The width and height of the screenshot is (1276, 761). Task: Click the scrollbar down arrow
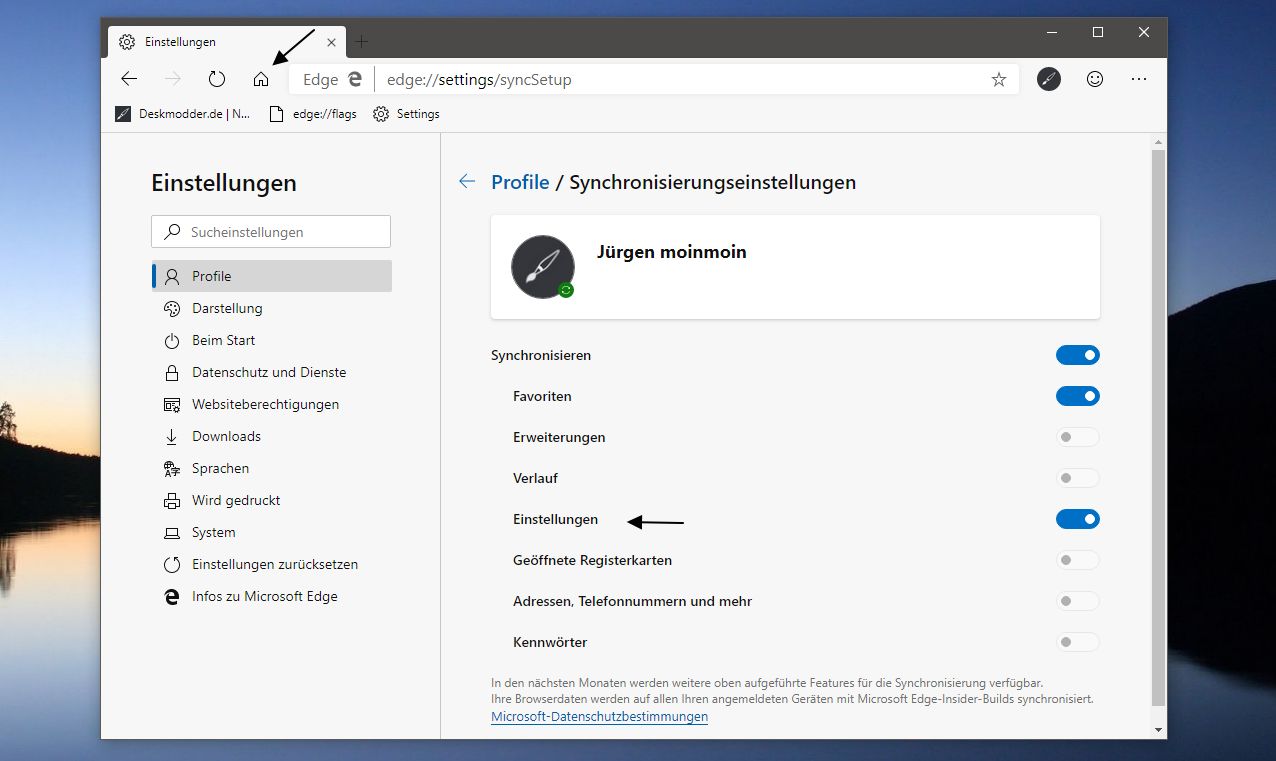(1158, 730)
